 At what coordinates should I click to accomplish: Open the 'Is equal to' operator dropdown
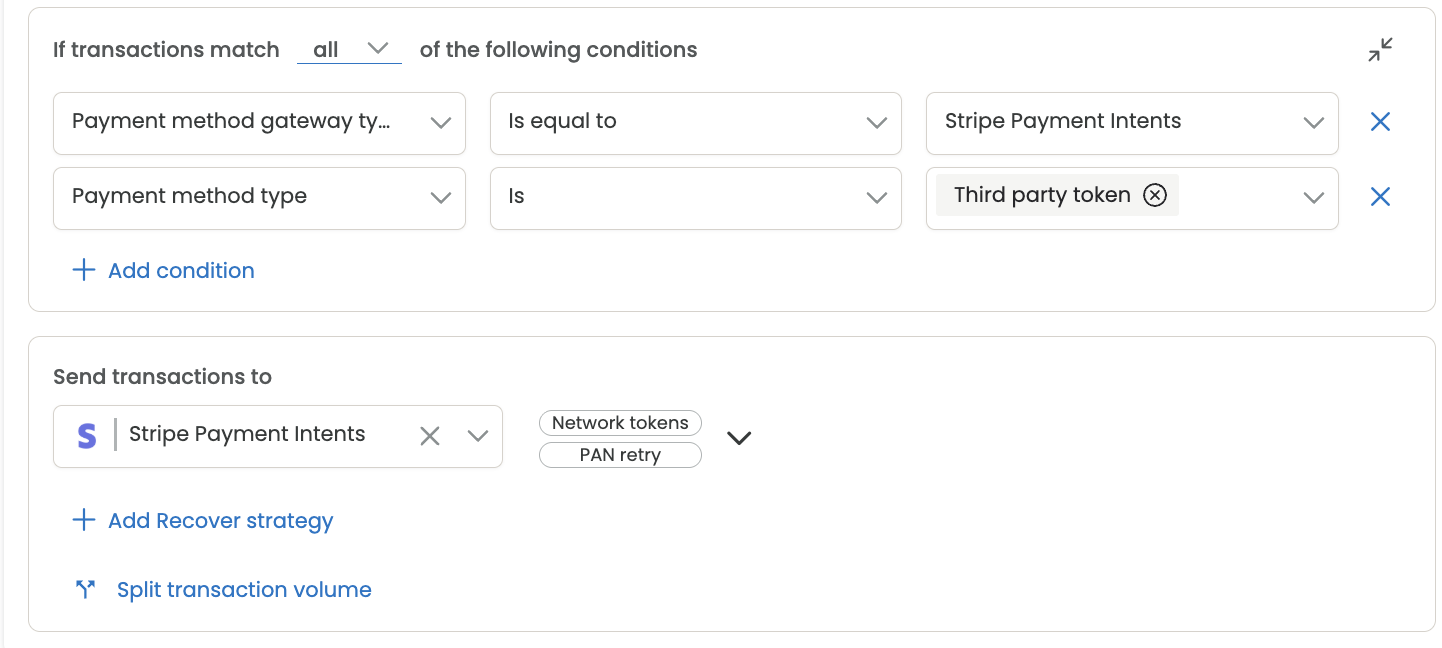point(696,123)
